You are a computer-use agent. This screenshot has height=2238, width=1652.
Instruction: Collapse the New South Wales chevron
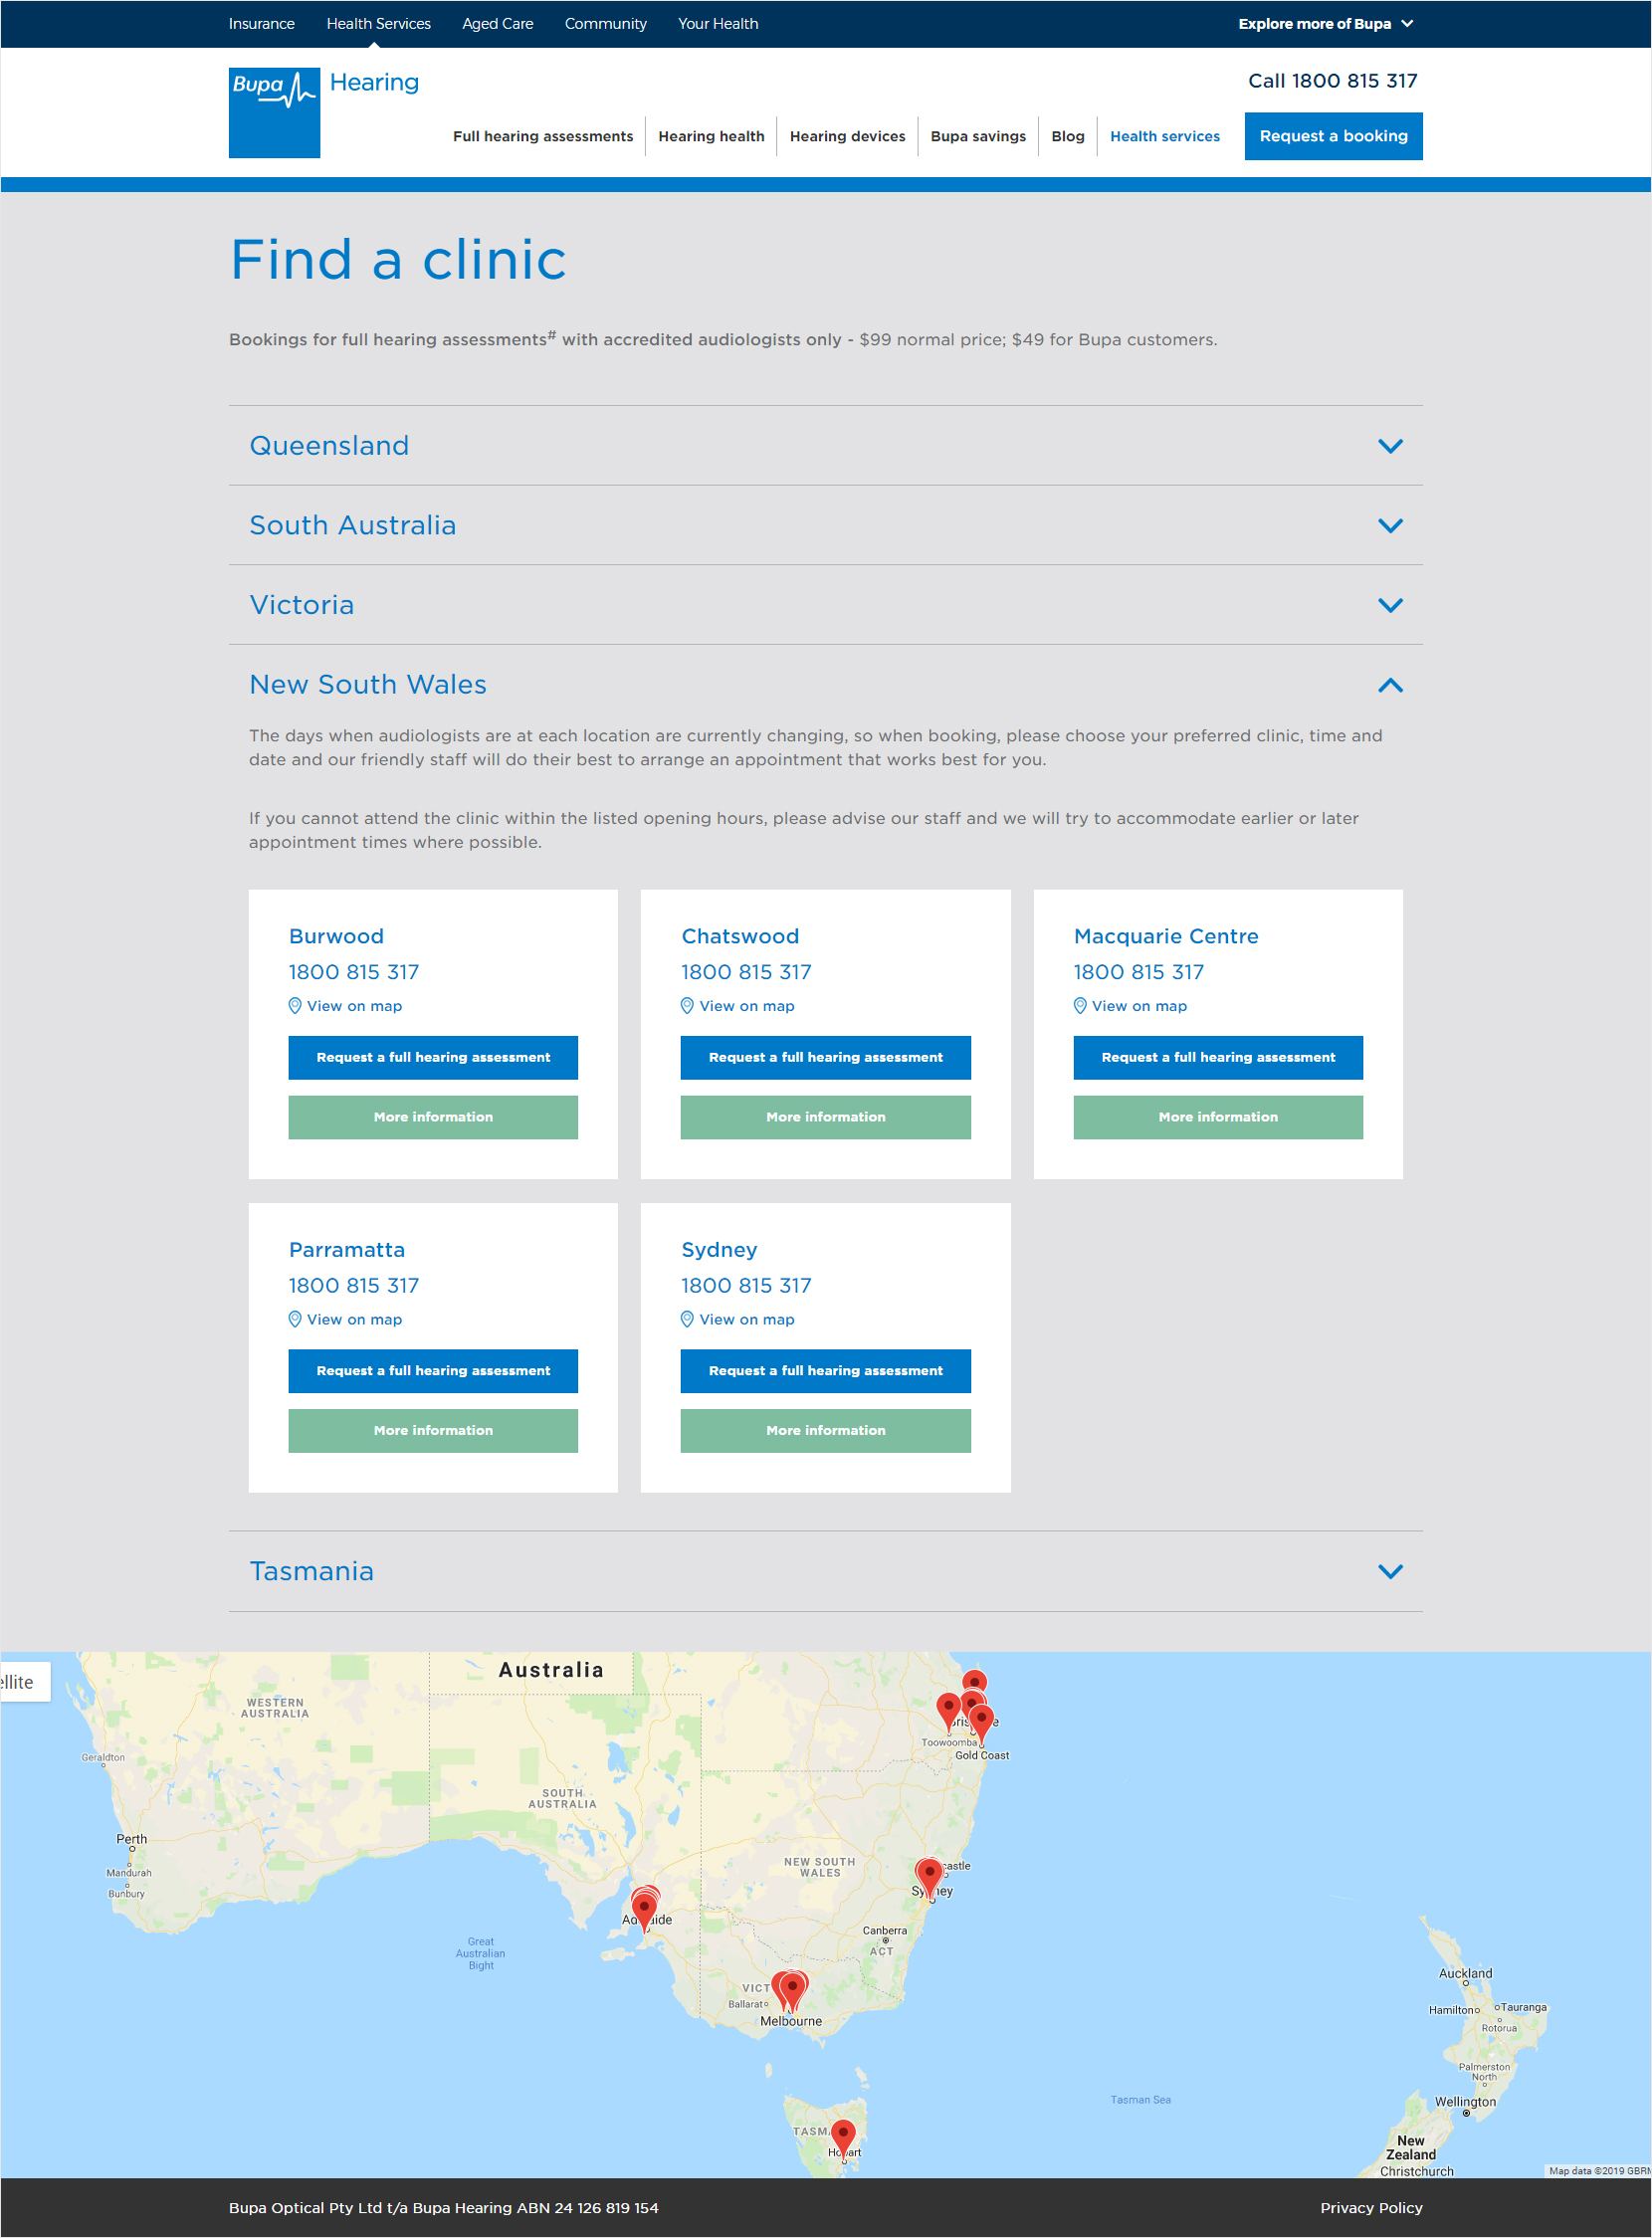tap(1390, 685)
